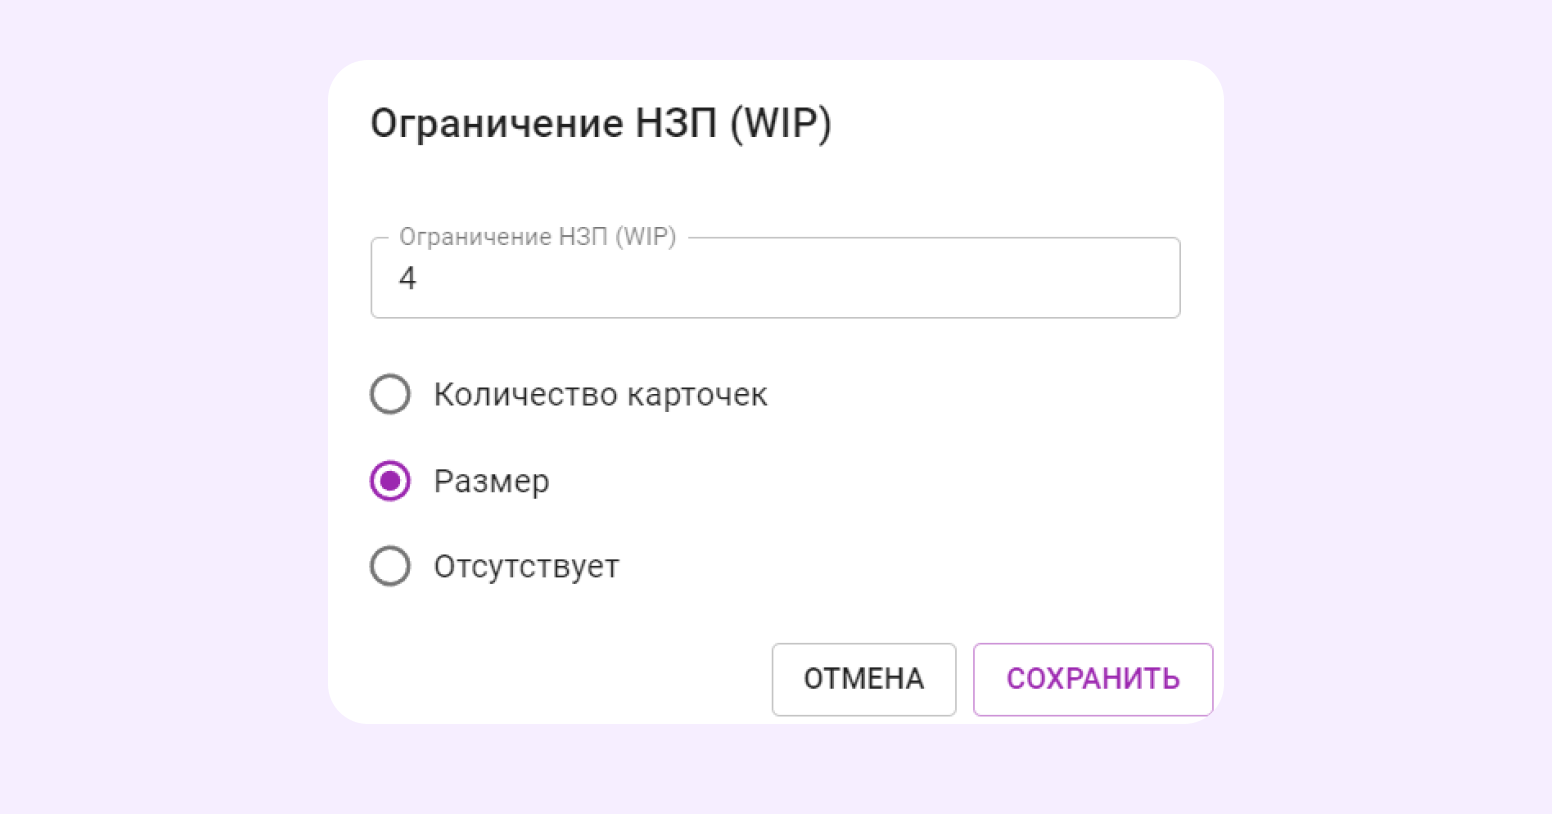Viewport: 1552px width, 814px height.
Task: Click the empty circle beside "Количество карточек"
Action: (x=390, y=394)
